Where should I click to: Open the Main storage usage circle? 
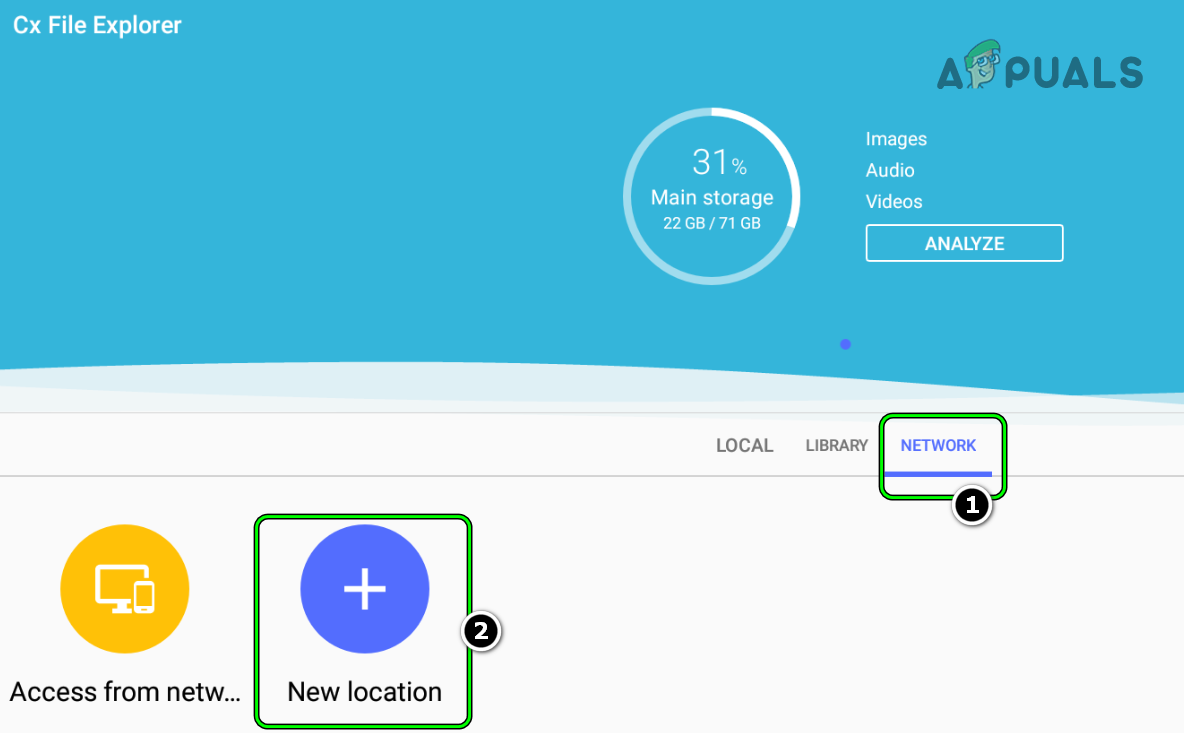tap(712, 196)
